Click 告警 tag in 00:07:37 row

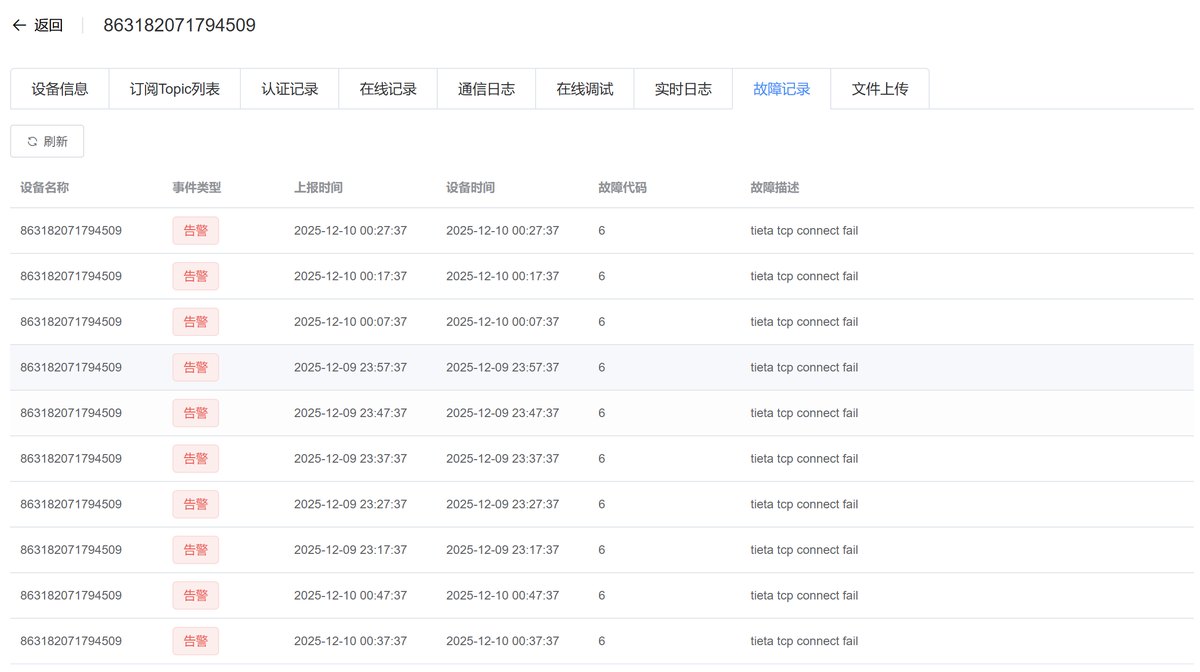195,322
